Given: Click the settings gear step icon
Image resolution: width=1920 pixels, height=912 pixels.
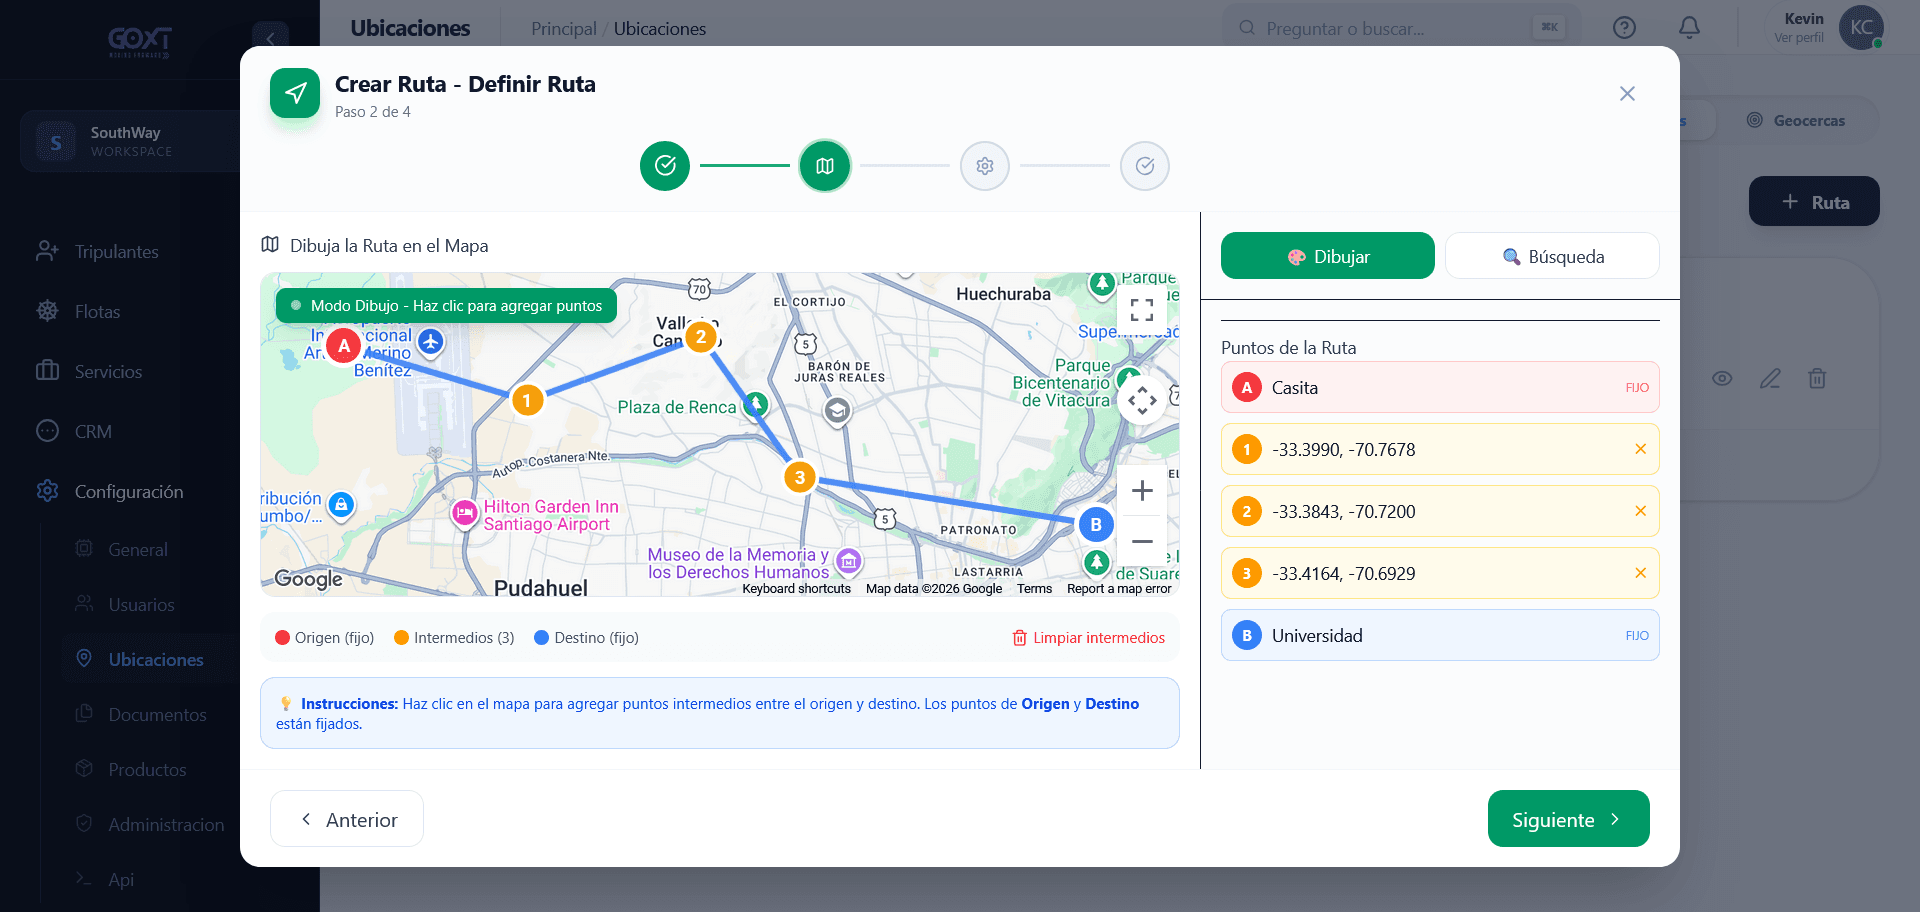Looking at the screenshot, I should 985,166.
